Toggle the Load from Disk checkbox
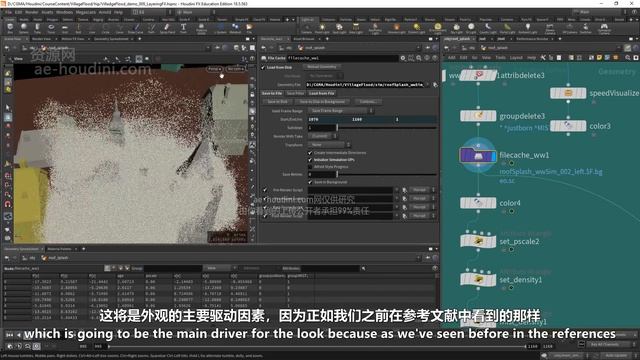Viewport: 640px width, 360px height. pyautogui.click(x=263, y=67)
